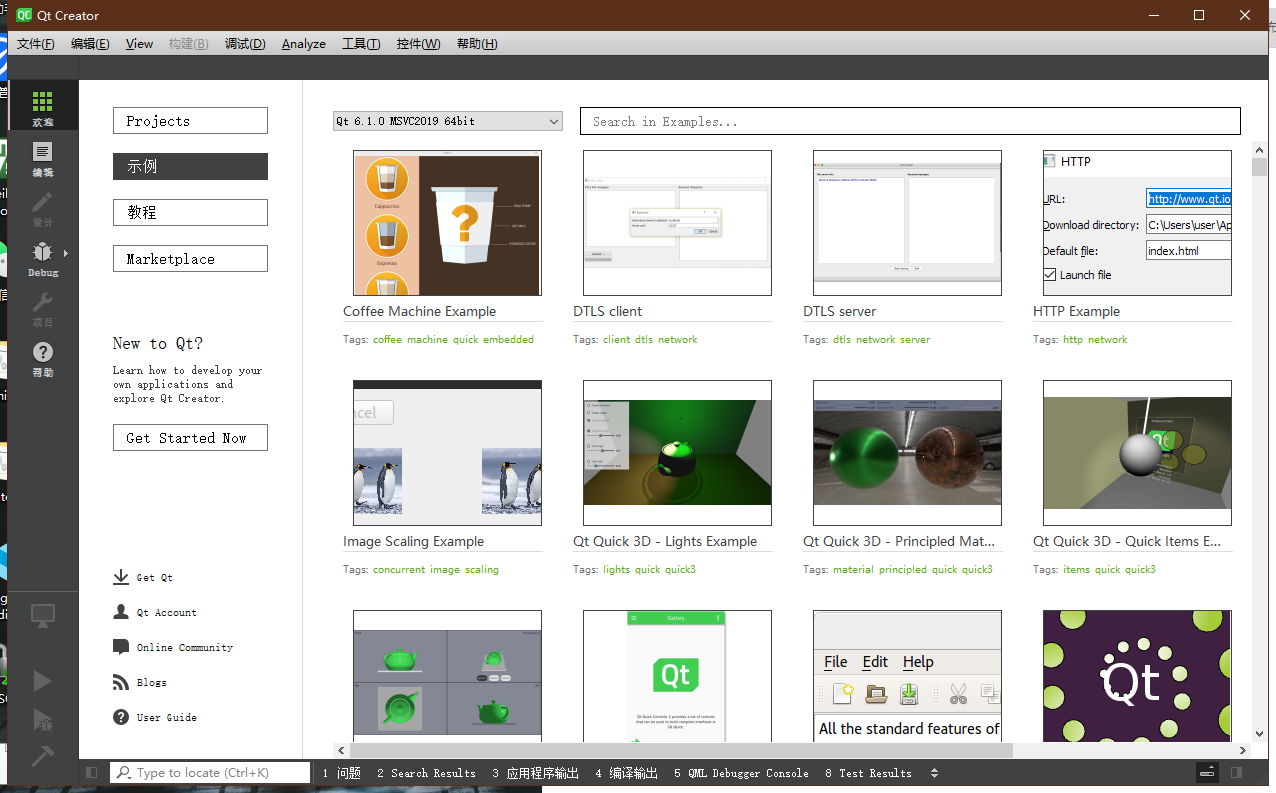This screenshot has height=793, width=1276.
Task: Open the 3 应用程序输出 pane
Action: coord(535,773)
